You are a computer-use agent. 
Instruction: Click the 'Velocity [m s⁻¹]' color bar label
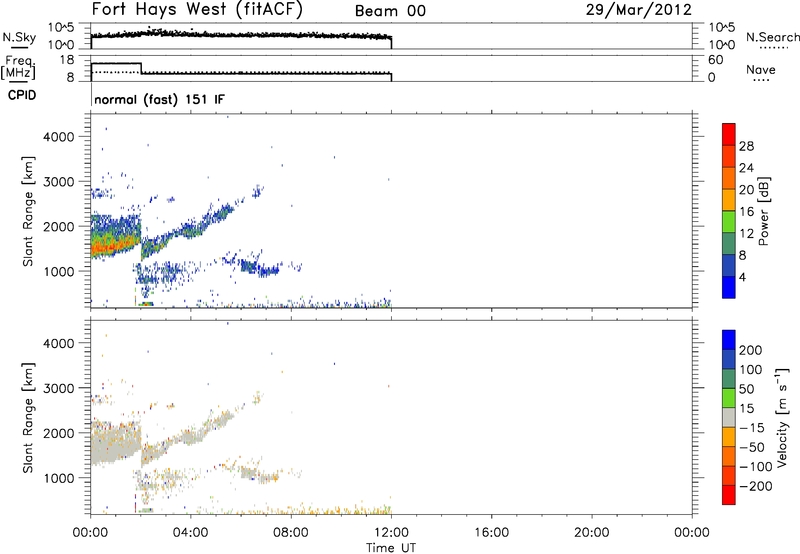782,417
